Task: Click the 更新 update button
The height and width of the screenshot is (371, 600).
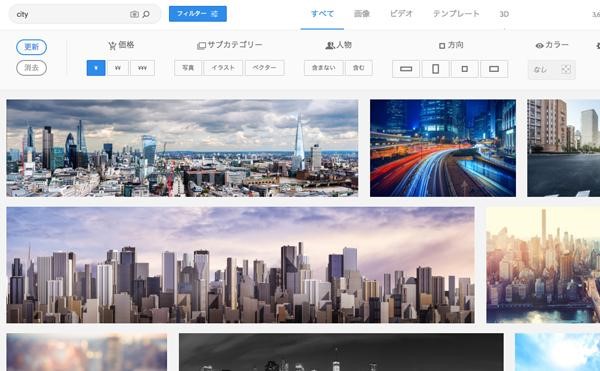Action: [x=31, y=47]
